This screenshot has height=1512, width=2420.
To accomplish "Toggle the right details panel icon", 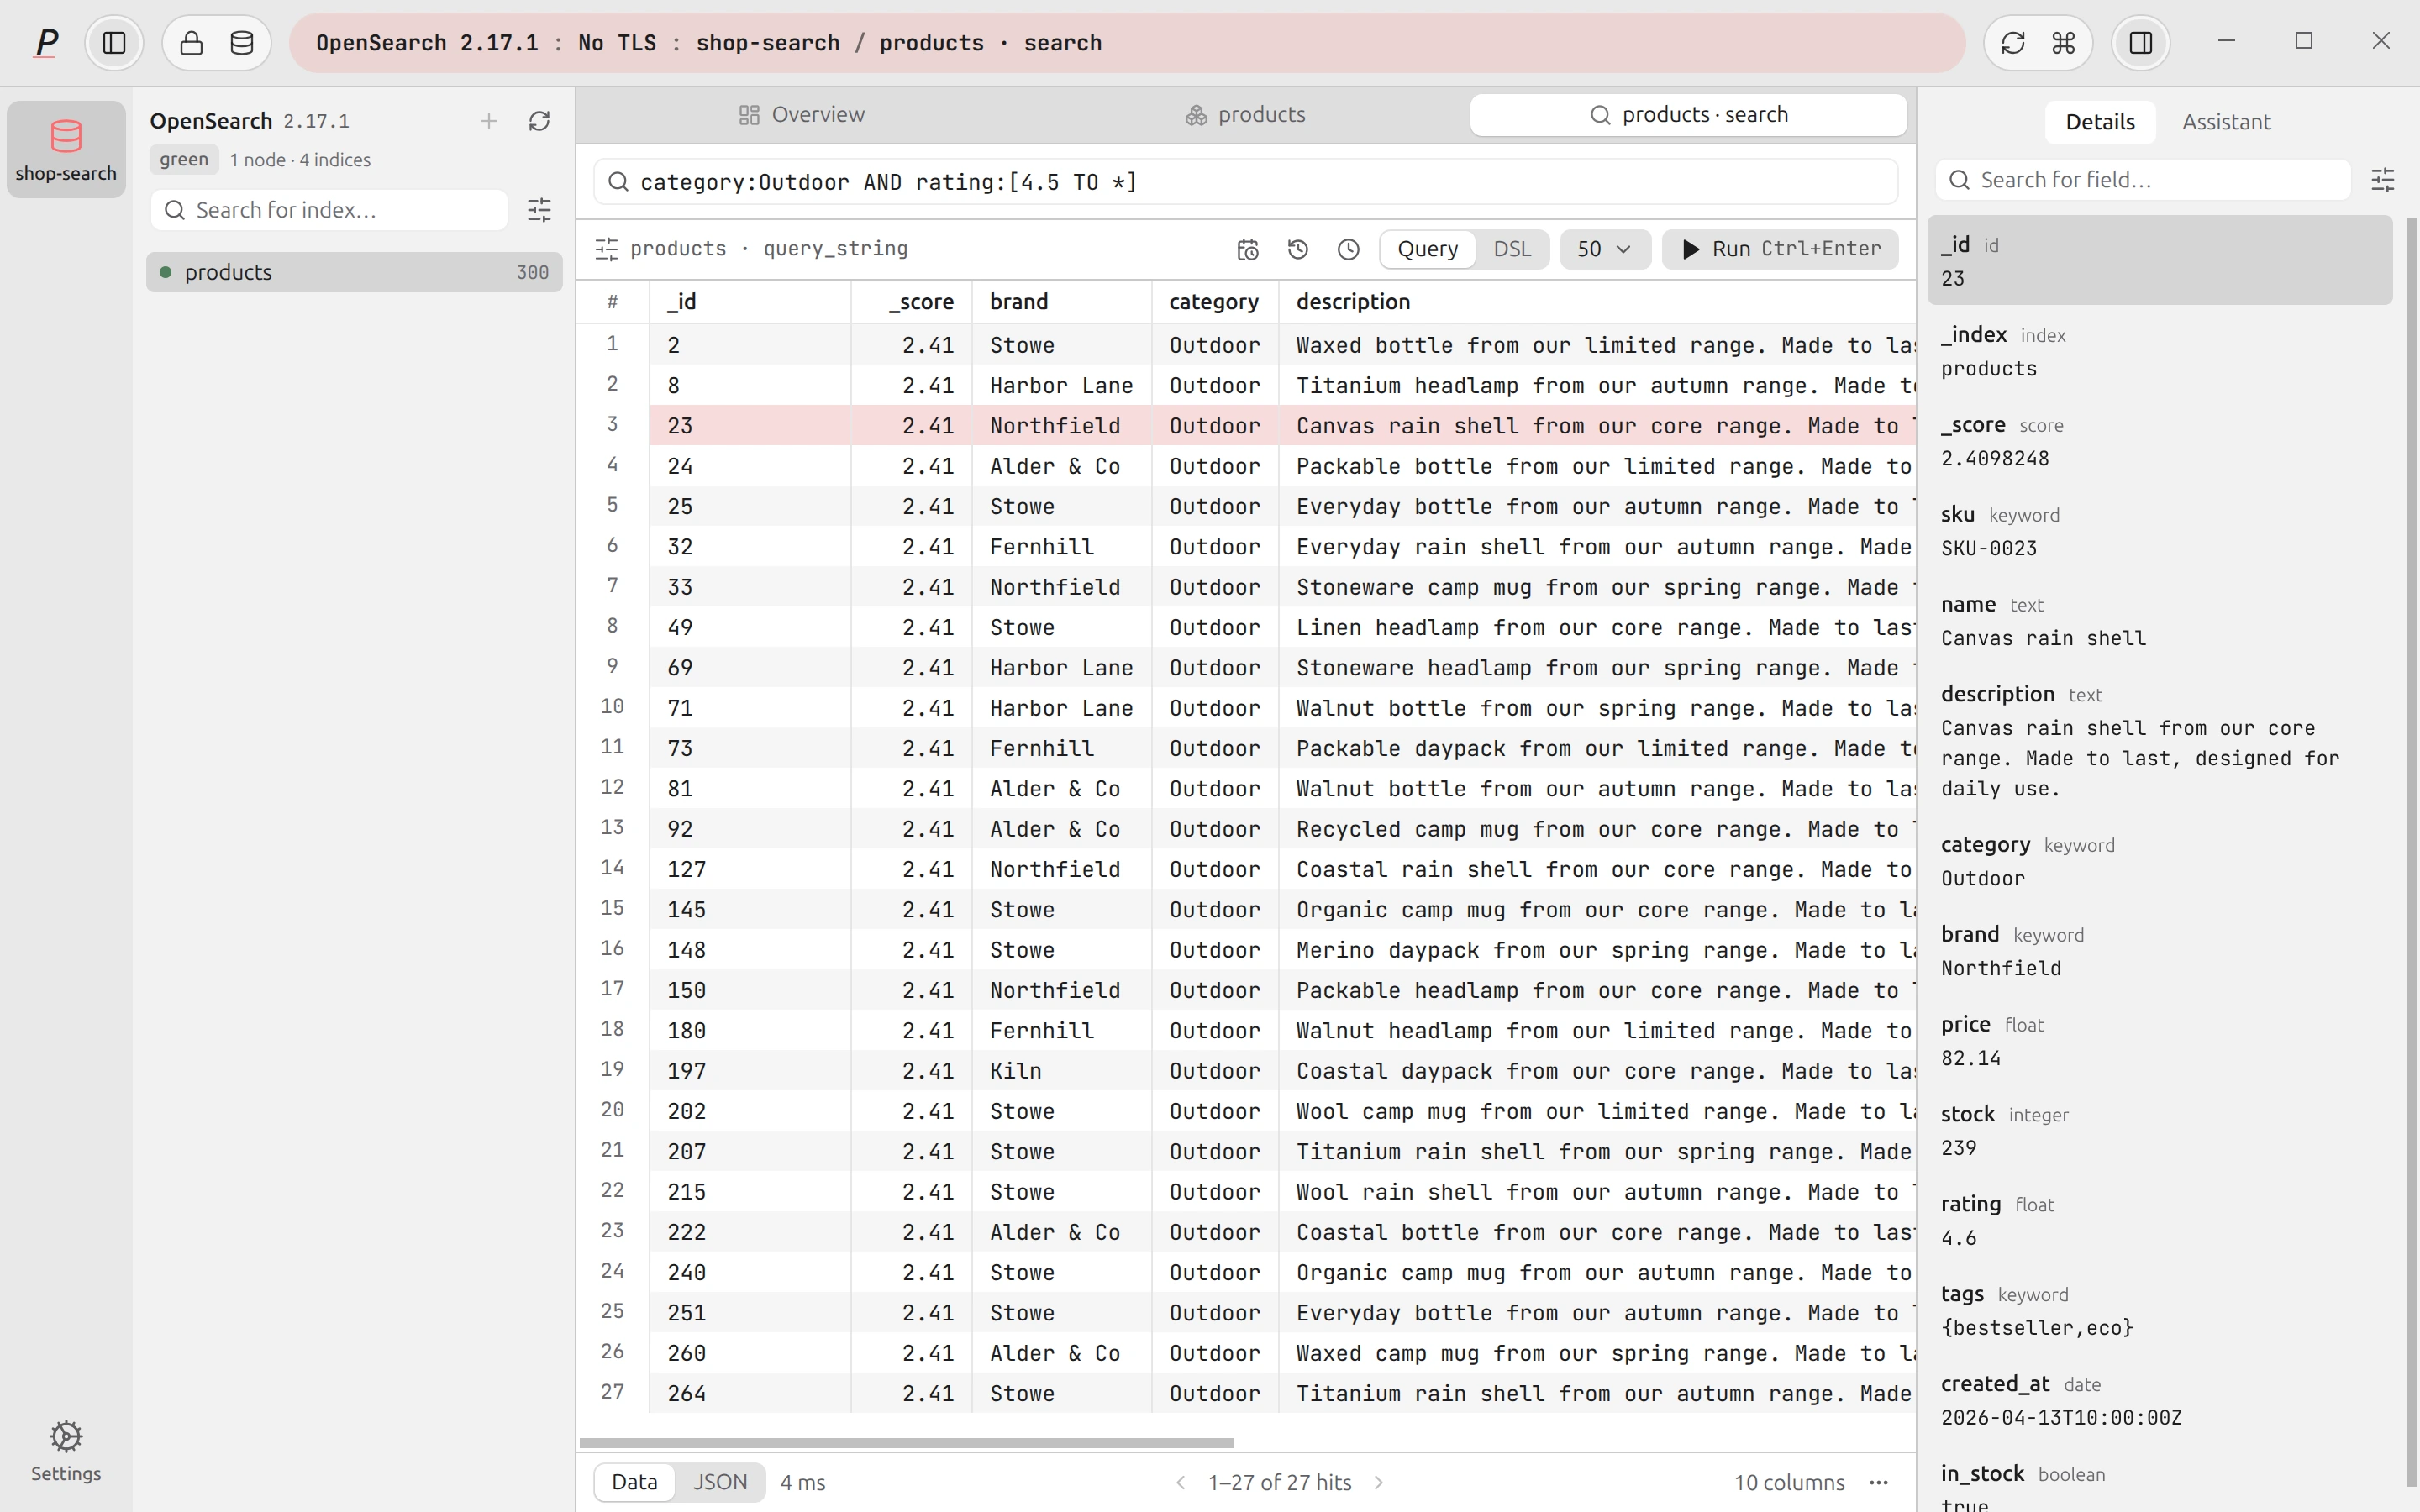I will (2141, 43).
